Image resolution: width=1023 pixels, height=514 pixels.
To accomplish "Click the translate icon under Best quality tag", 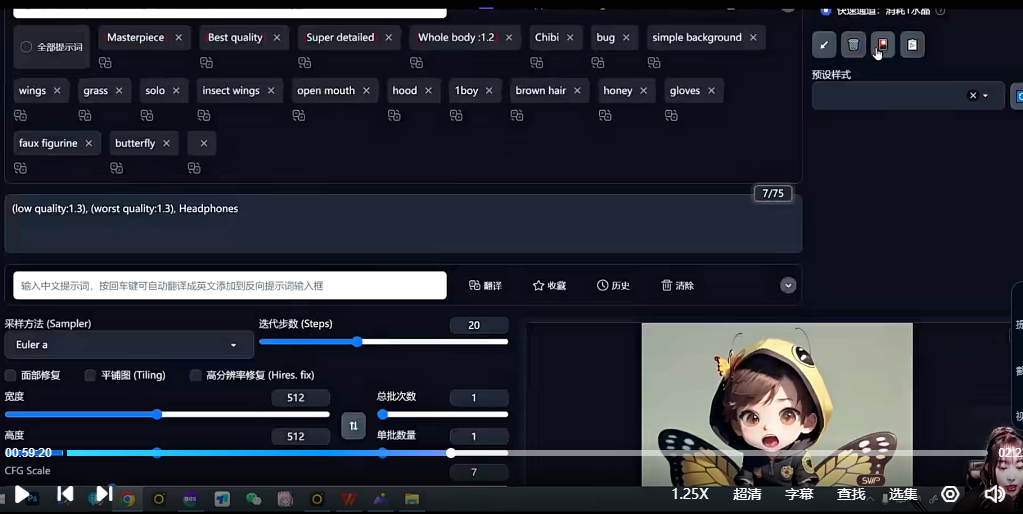I will click(x=206, y=63).
